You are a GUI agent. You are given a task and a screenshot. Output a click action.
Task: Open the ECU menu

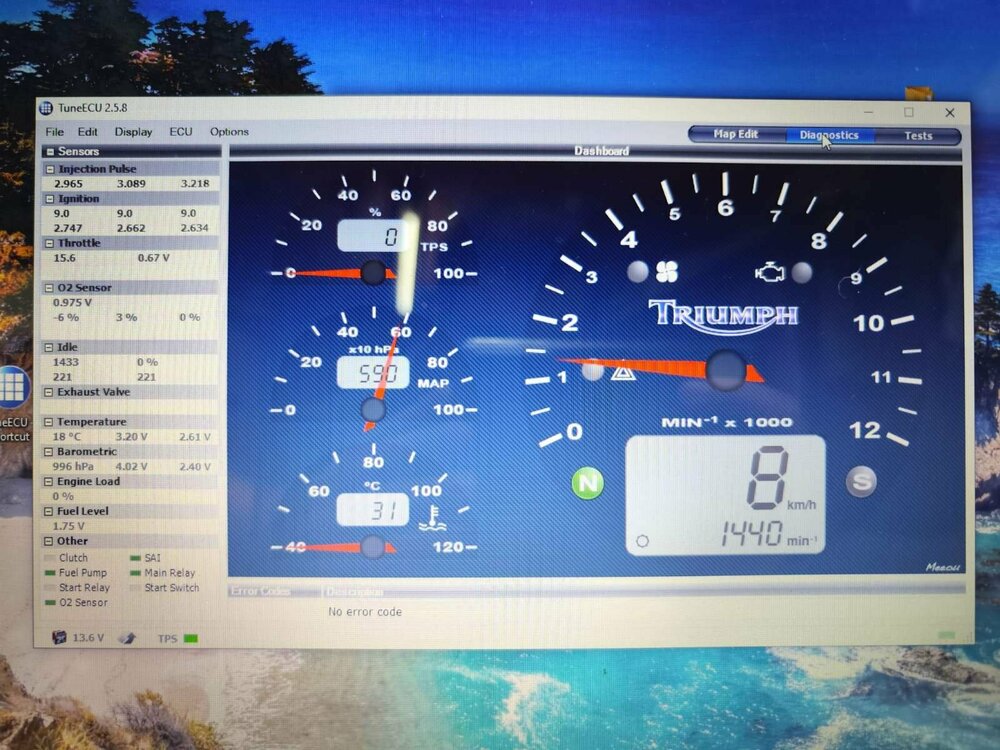pos(180,131)
